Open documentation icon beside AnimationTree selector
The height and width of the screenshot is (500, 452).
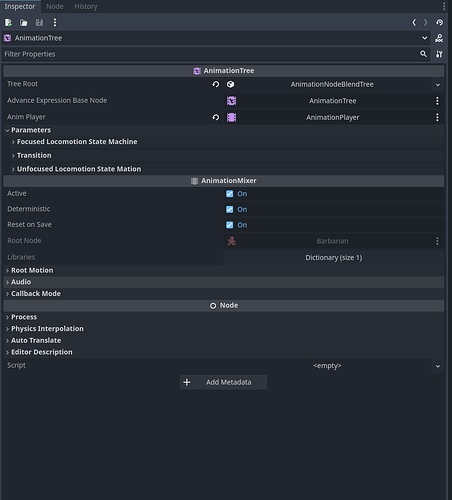pos(439,38)
